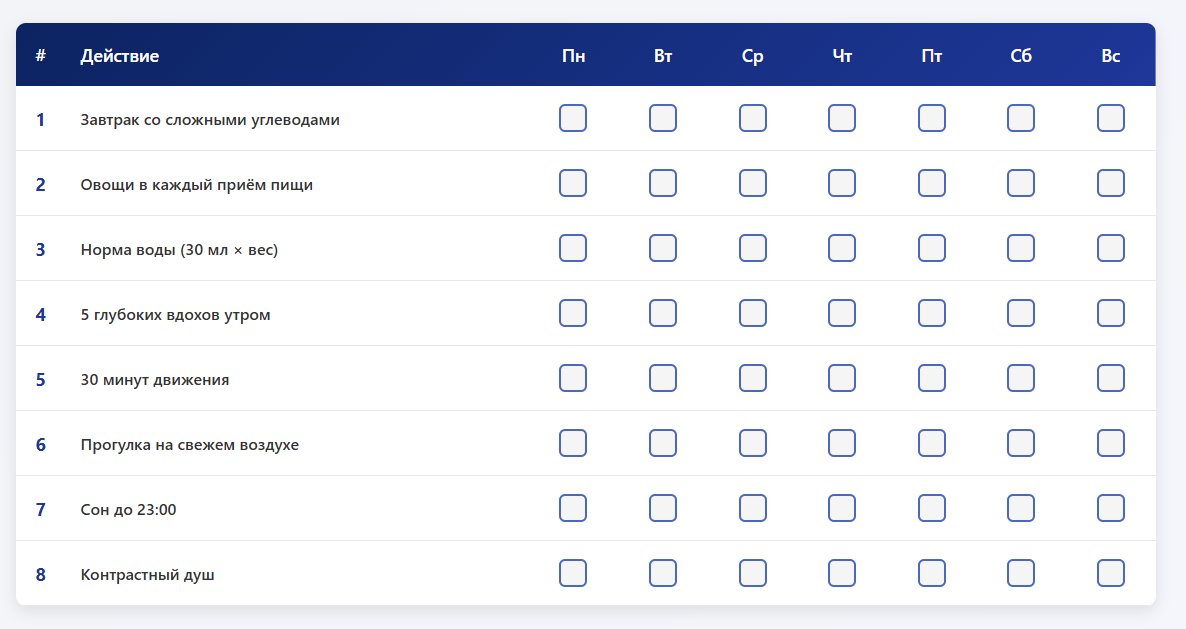The height and width of the screenshot is (629, 1186).
Task: Check Monday box for Контрастный душ
Action: (x=573, y=573)
